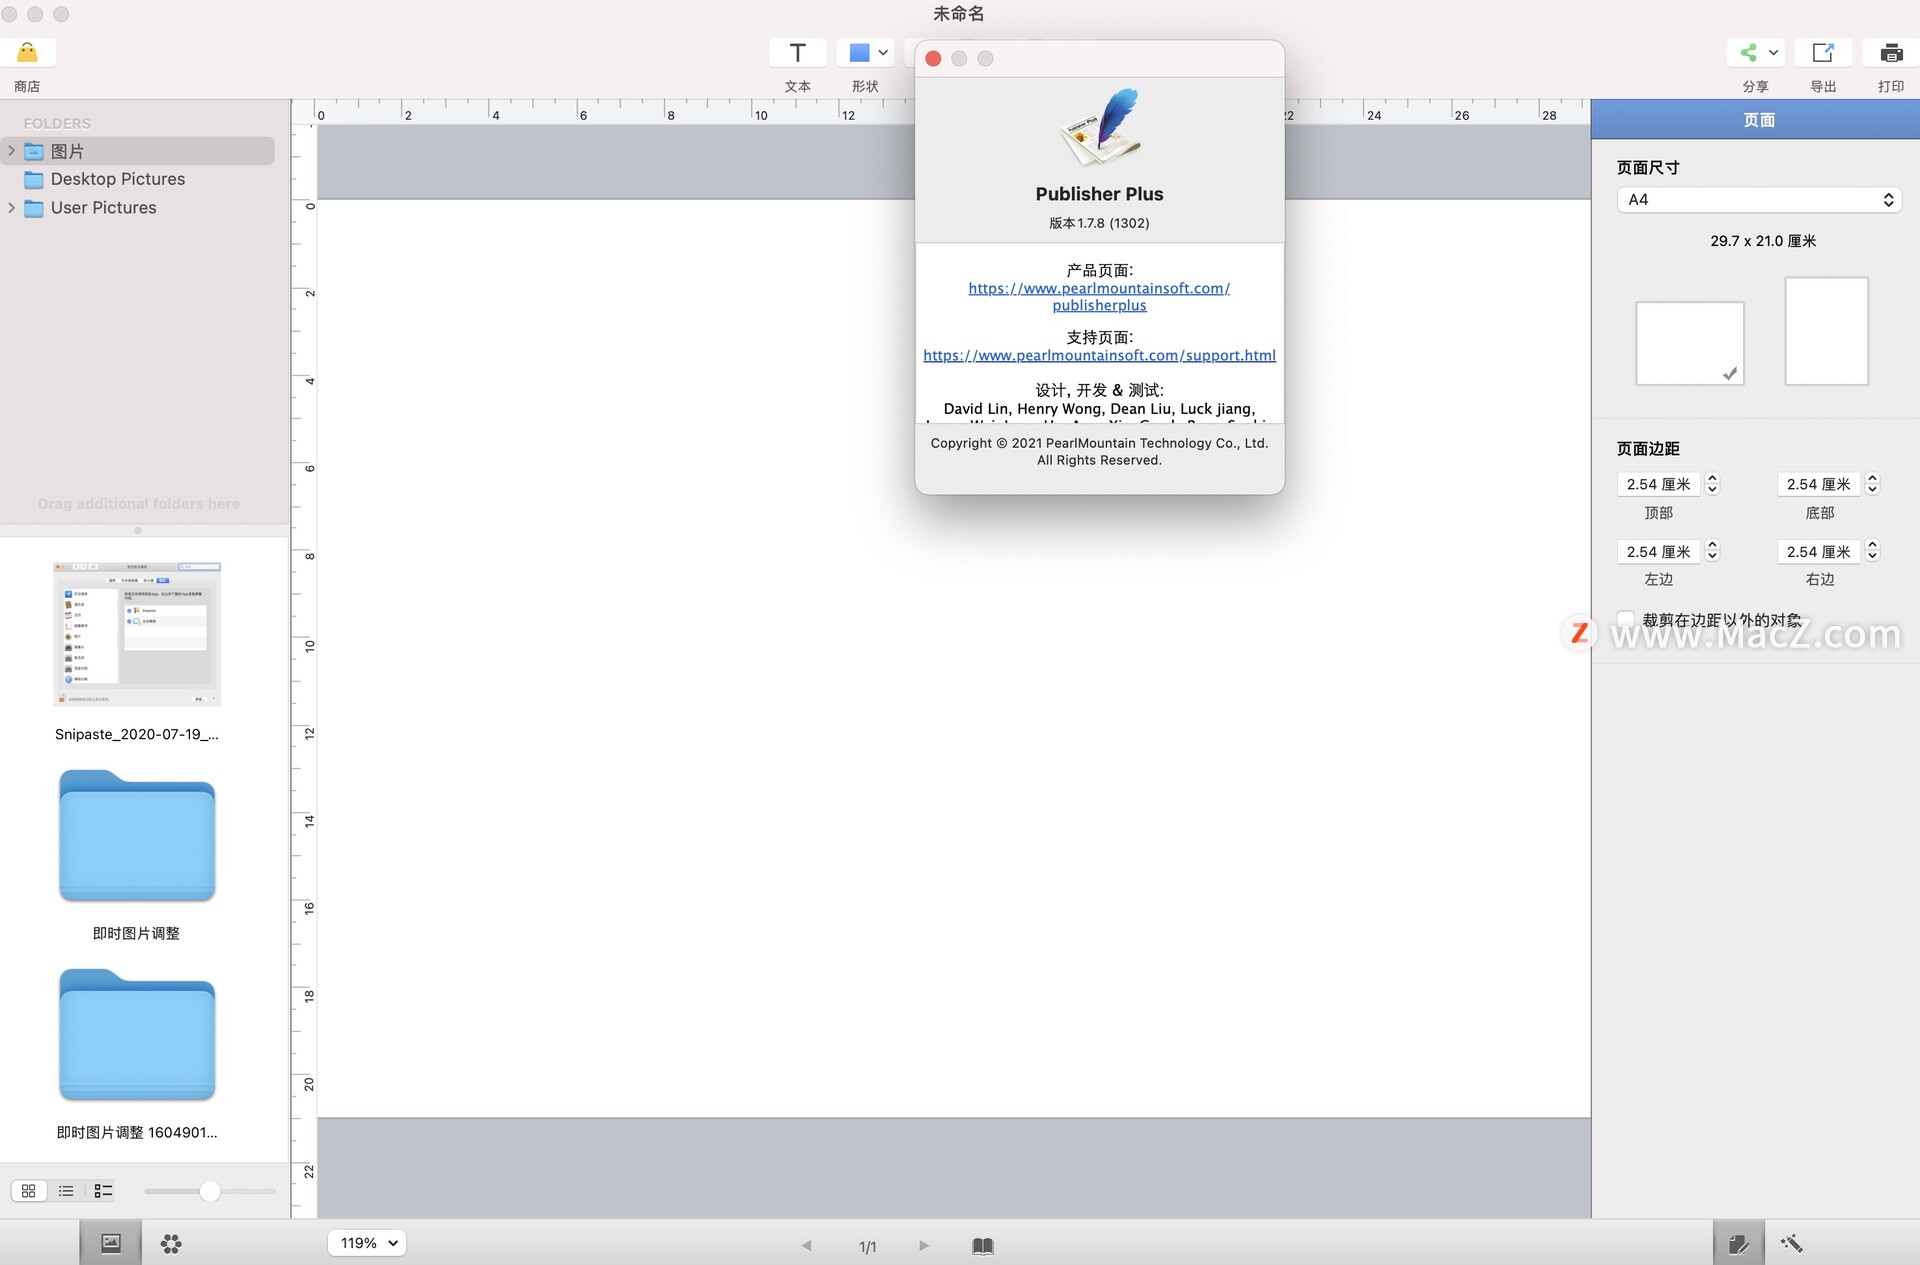Expand the User Pictures folder
The width and height of the screenshot is (1920, 1265).
pos(11,208)
